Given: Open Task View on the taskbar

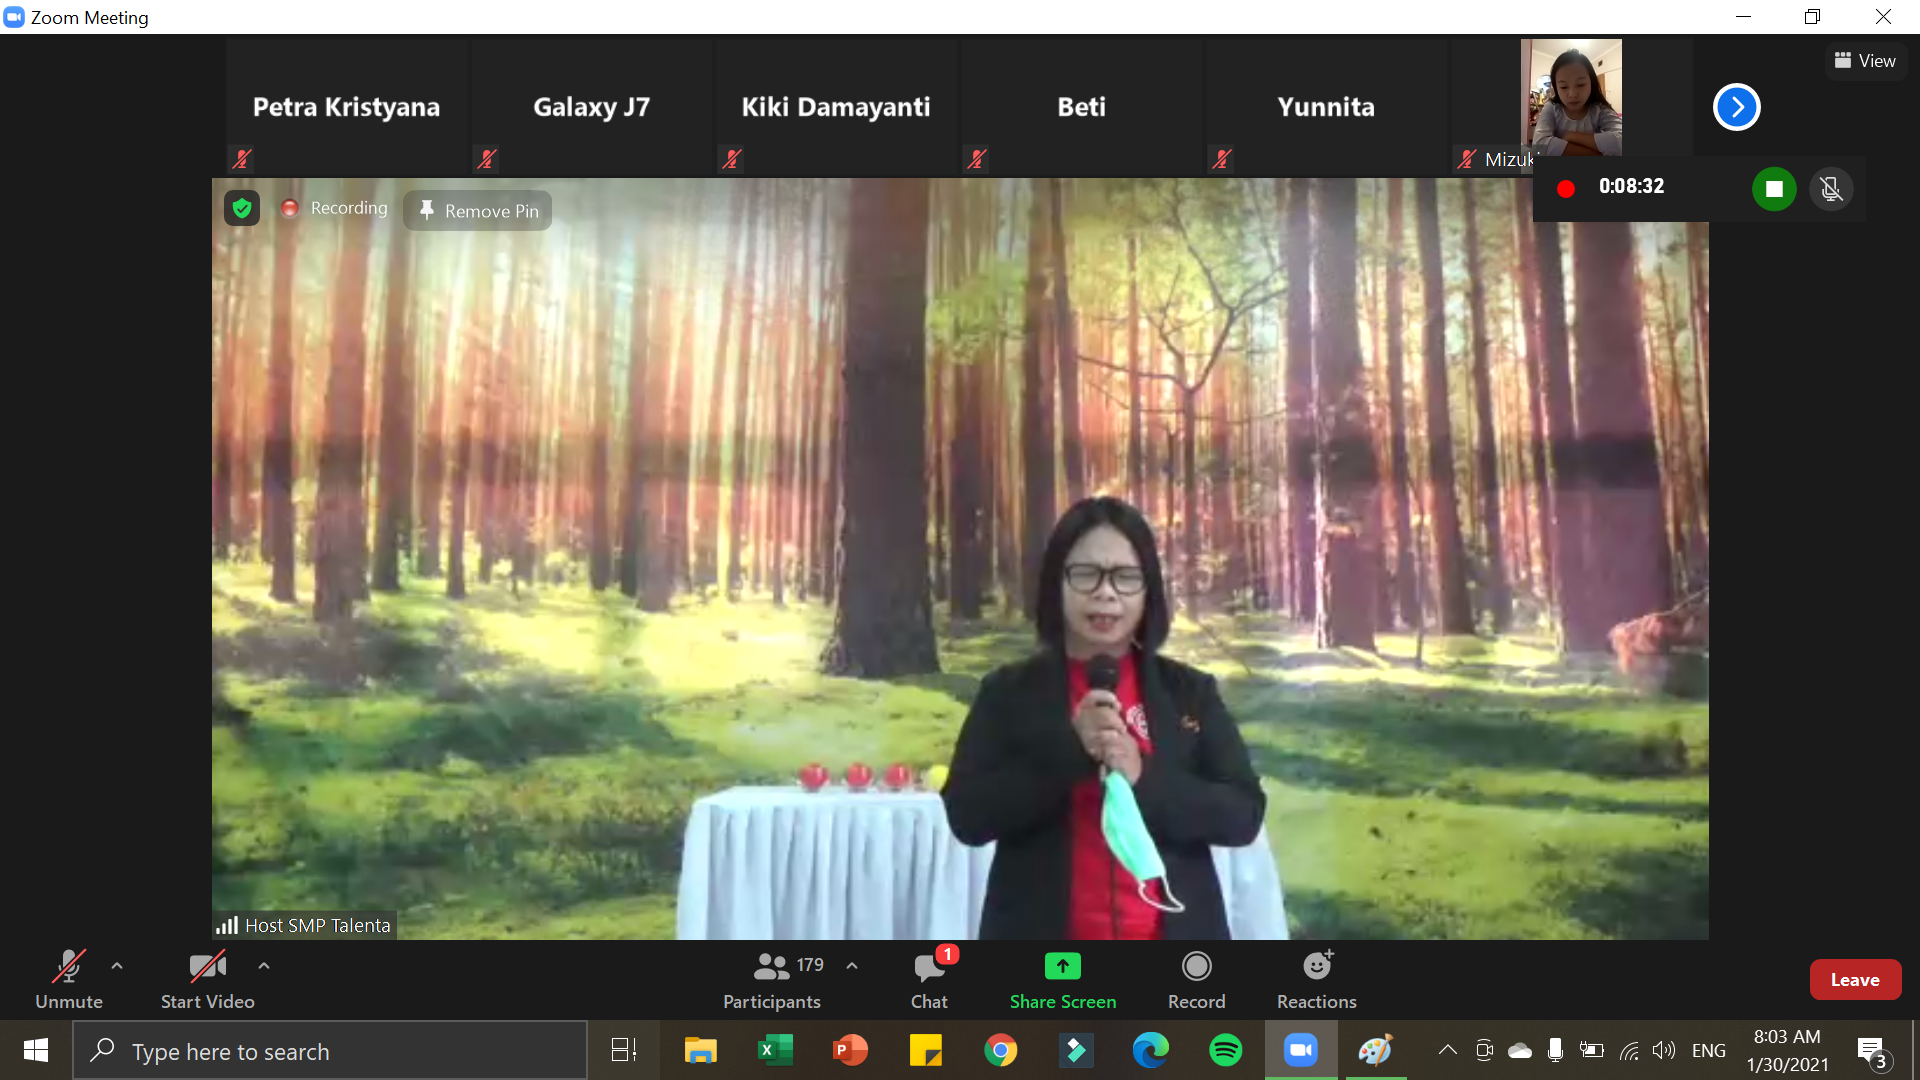Looking at the screenshot, I should click(x=624, y=1050).
